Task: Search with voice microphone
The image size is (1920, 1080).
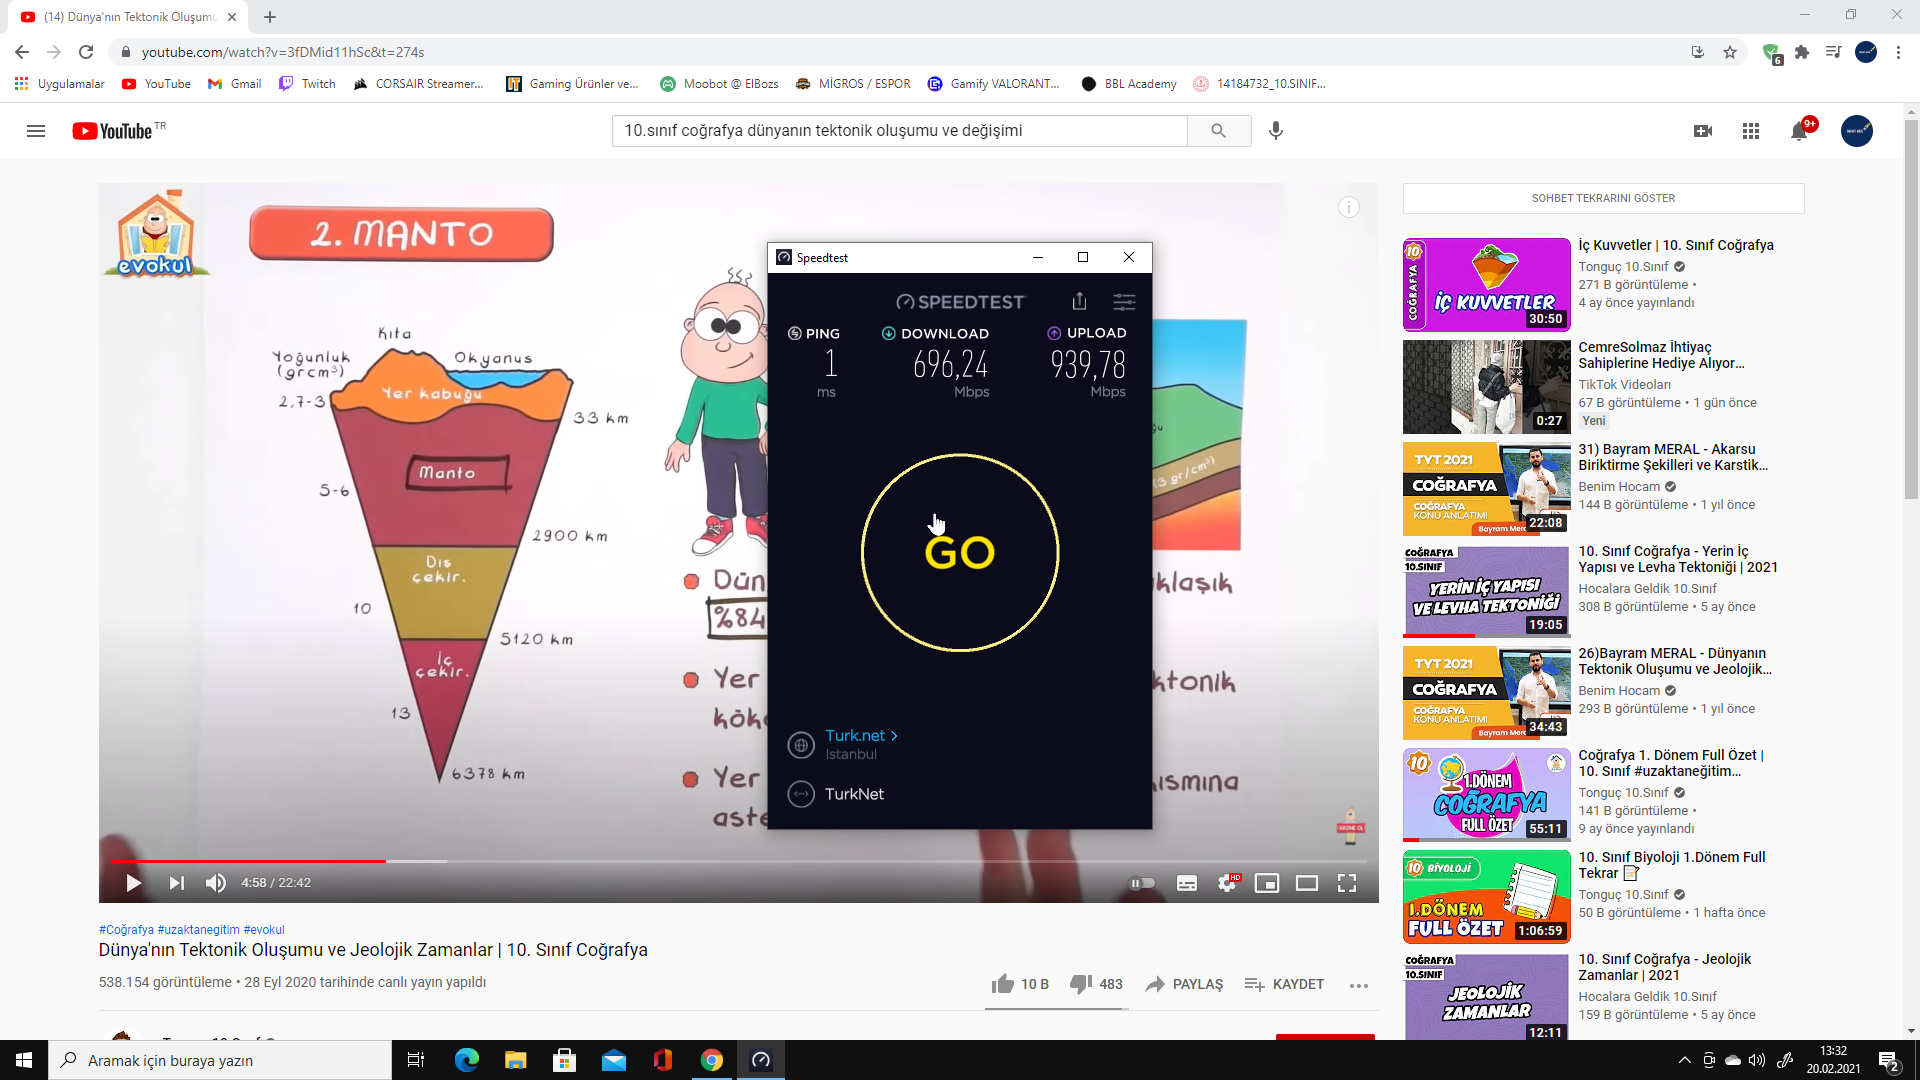Action: (x=1276, y=131)
